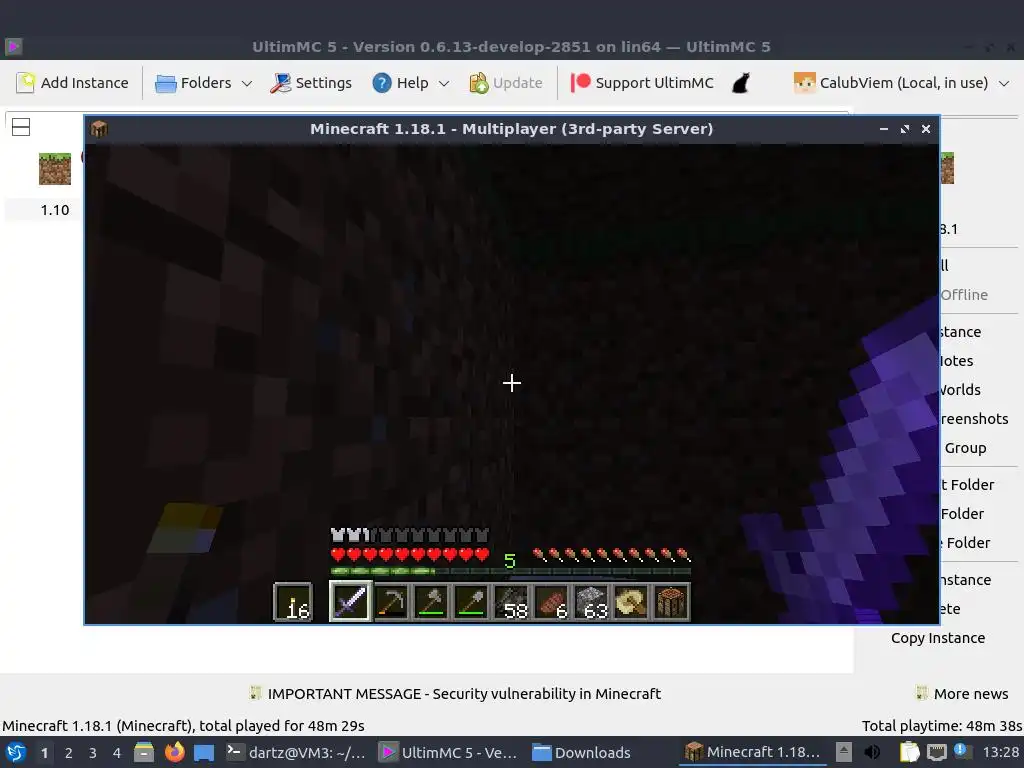
Task: Click the More news button
Action: (961, 694)
